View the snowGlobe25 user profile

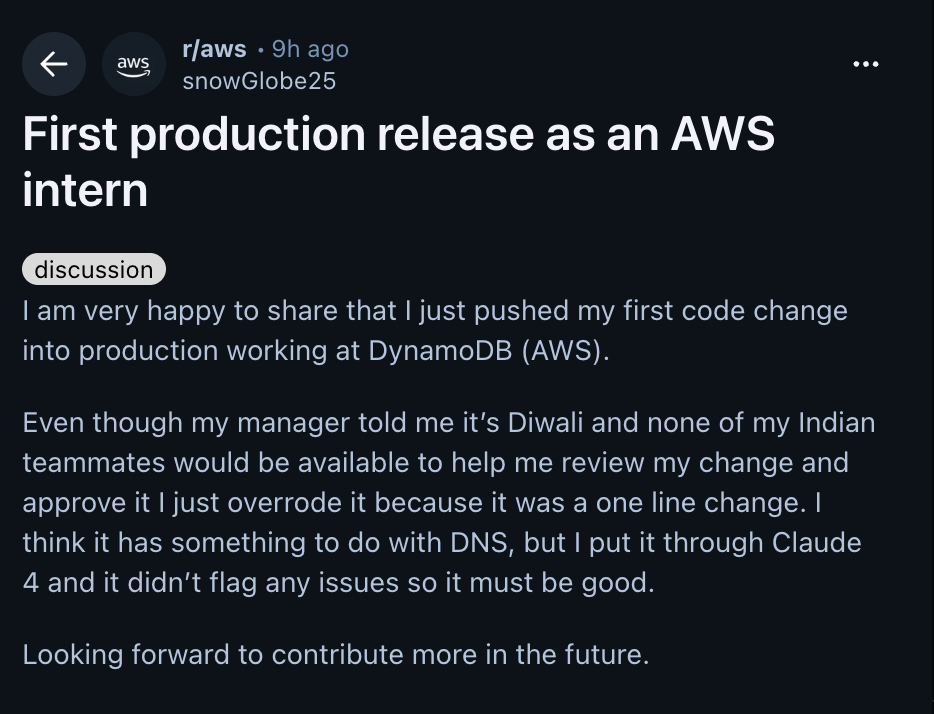click(x=259, y=80)
